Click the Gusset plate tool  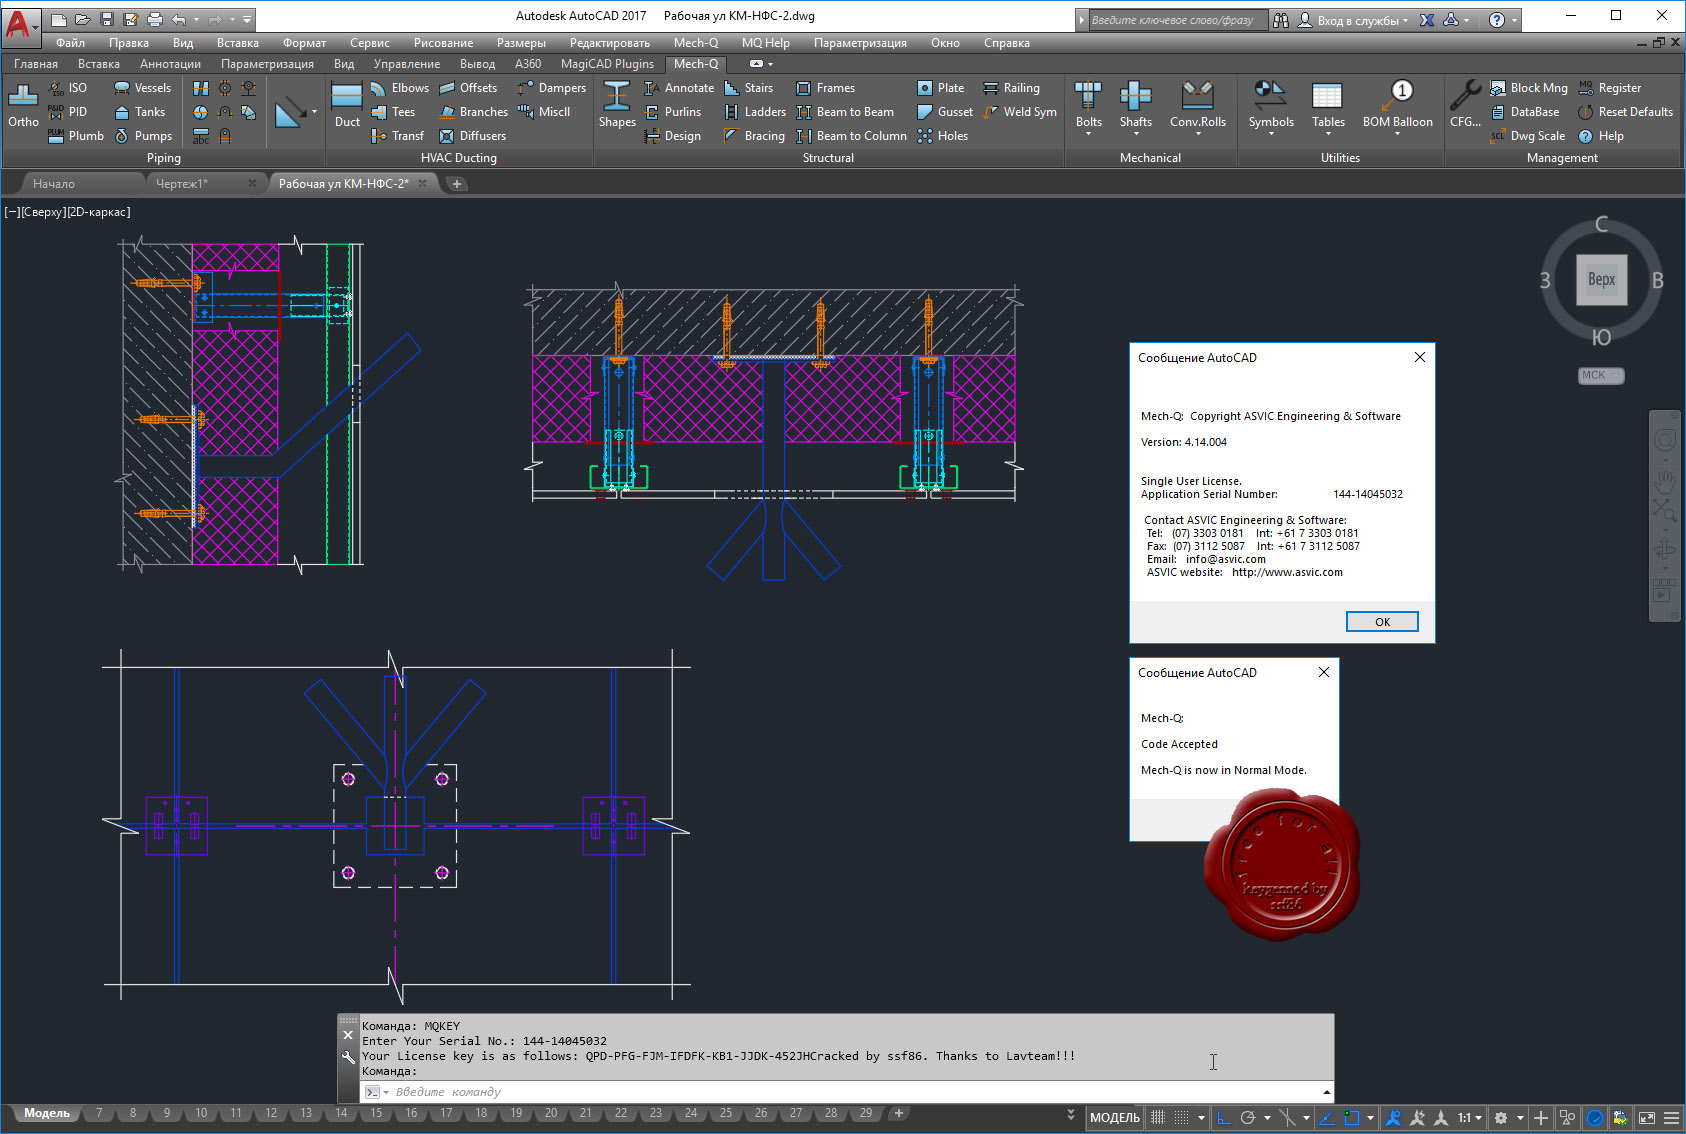click(945, 112)
